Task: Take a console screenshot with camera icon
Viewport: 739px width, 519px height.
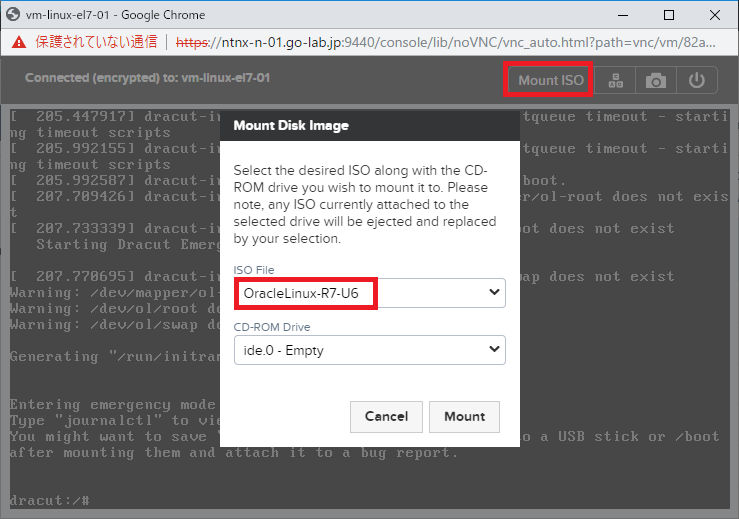Action: pos(656,80)
